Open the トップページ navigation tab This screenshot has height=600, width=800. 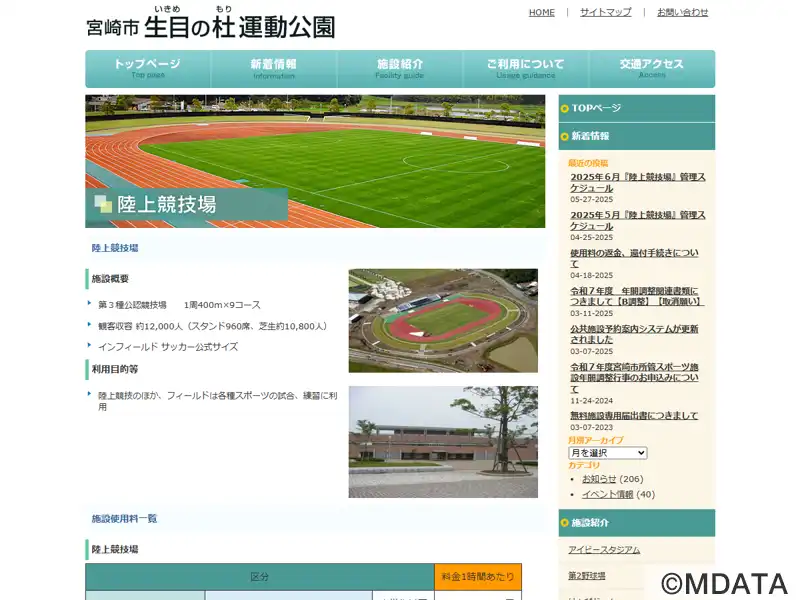[x=148, y=69]
